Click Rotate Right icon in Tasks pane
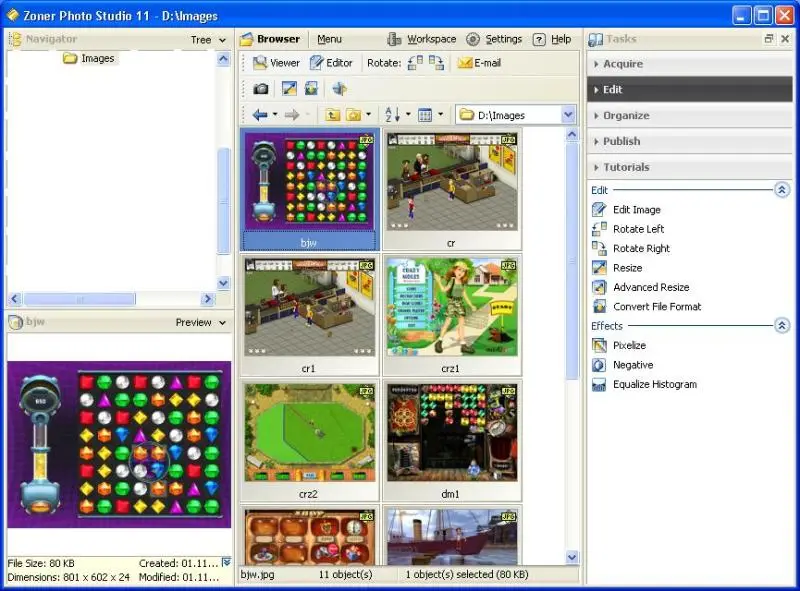 click(599, 249)
